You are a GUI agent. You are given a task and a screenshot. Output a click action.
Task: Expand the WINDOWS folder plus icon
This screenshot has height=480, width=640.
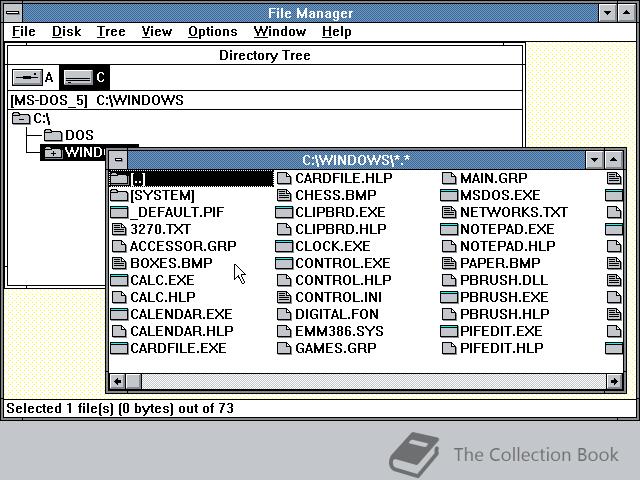tap(53, 152)
